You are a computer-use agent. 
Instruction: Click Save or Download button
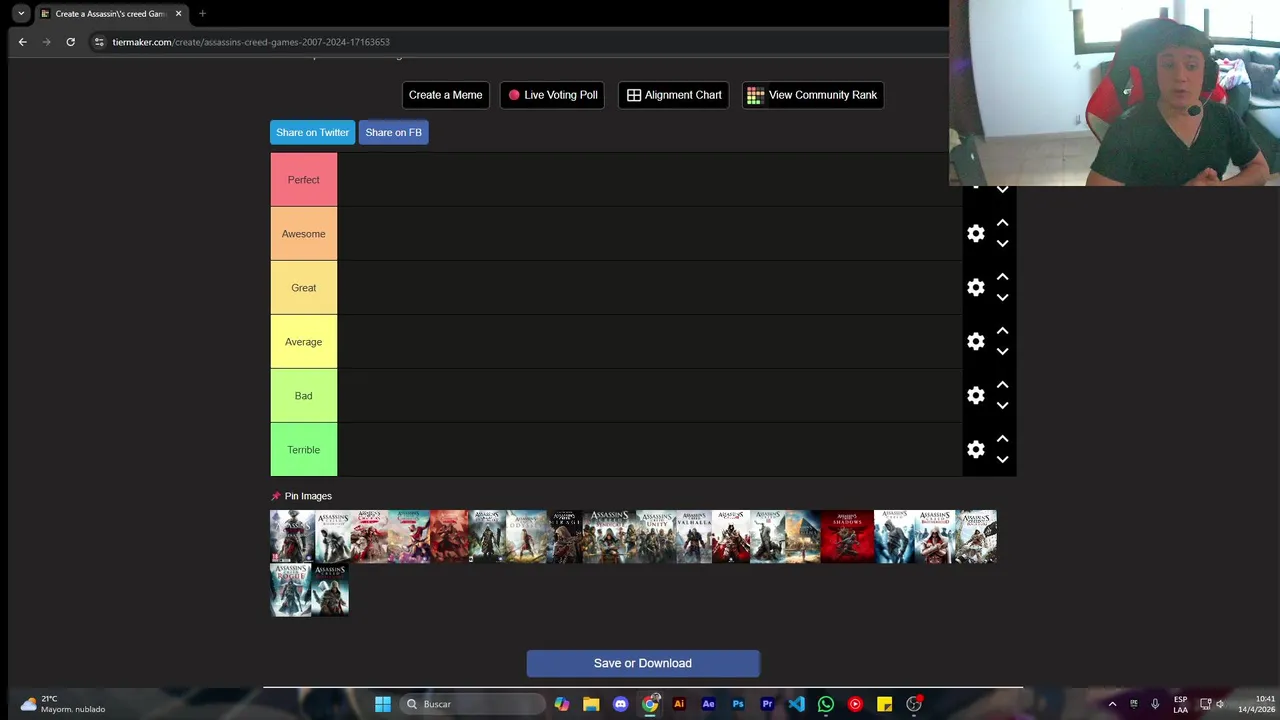tap(643, 663)
